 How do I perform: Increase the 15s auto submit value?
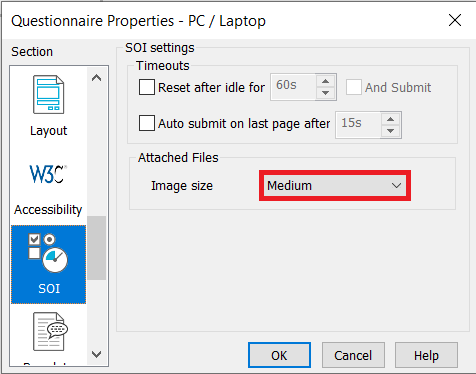pos(390,119)
